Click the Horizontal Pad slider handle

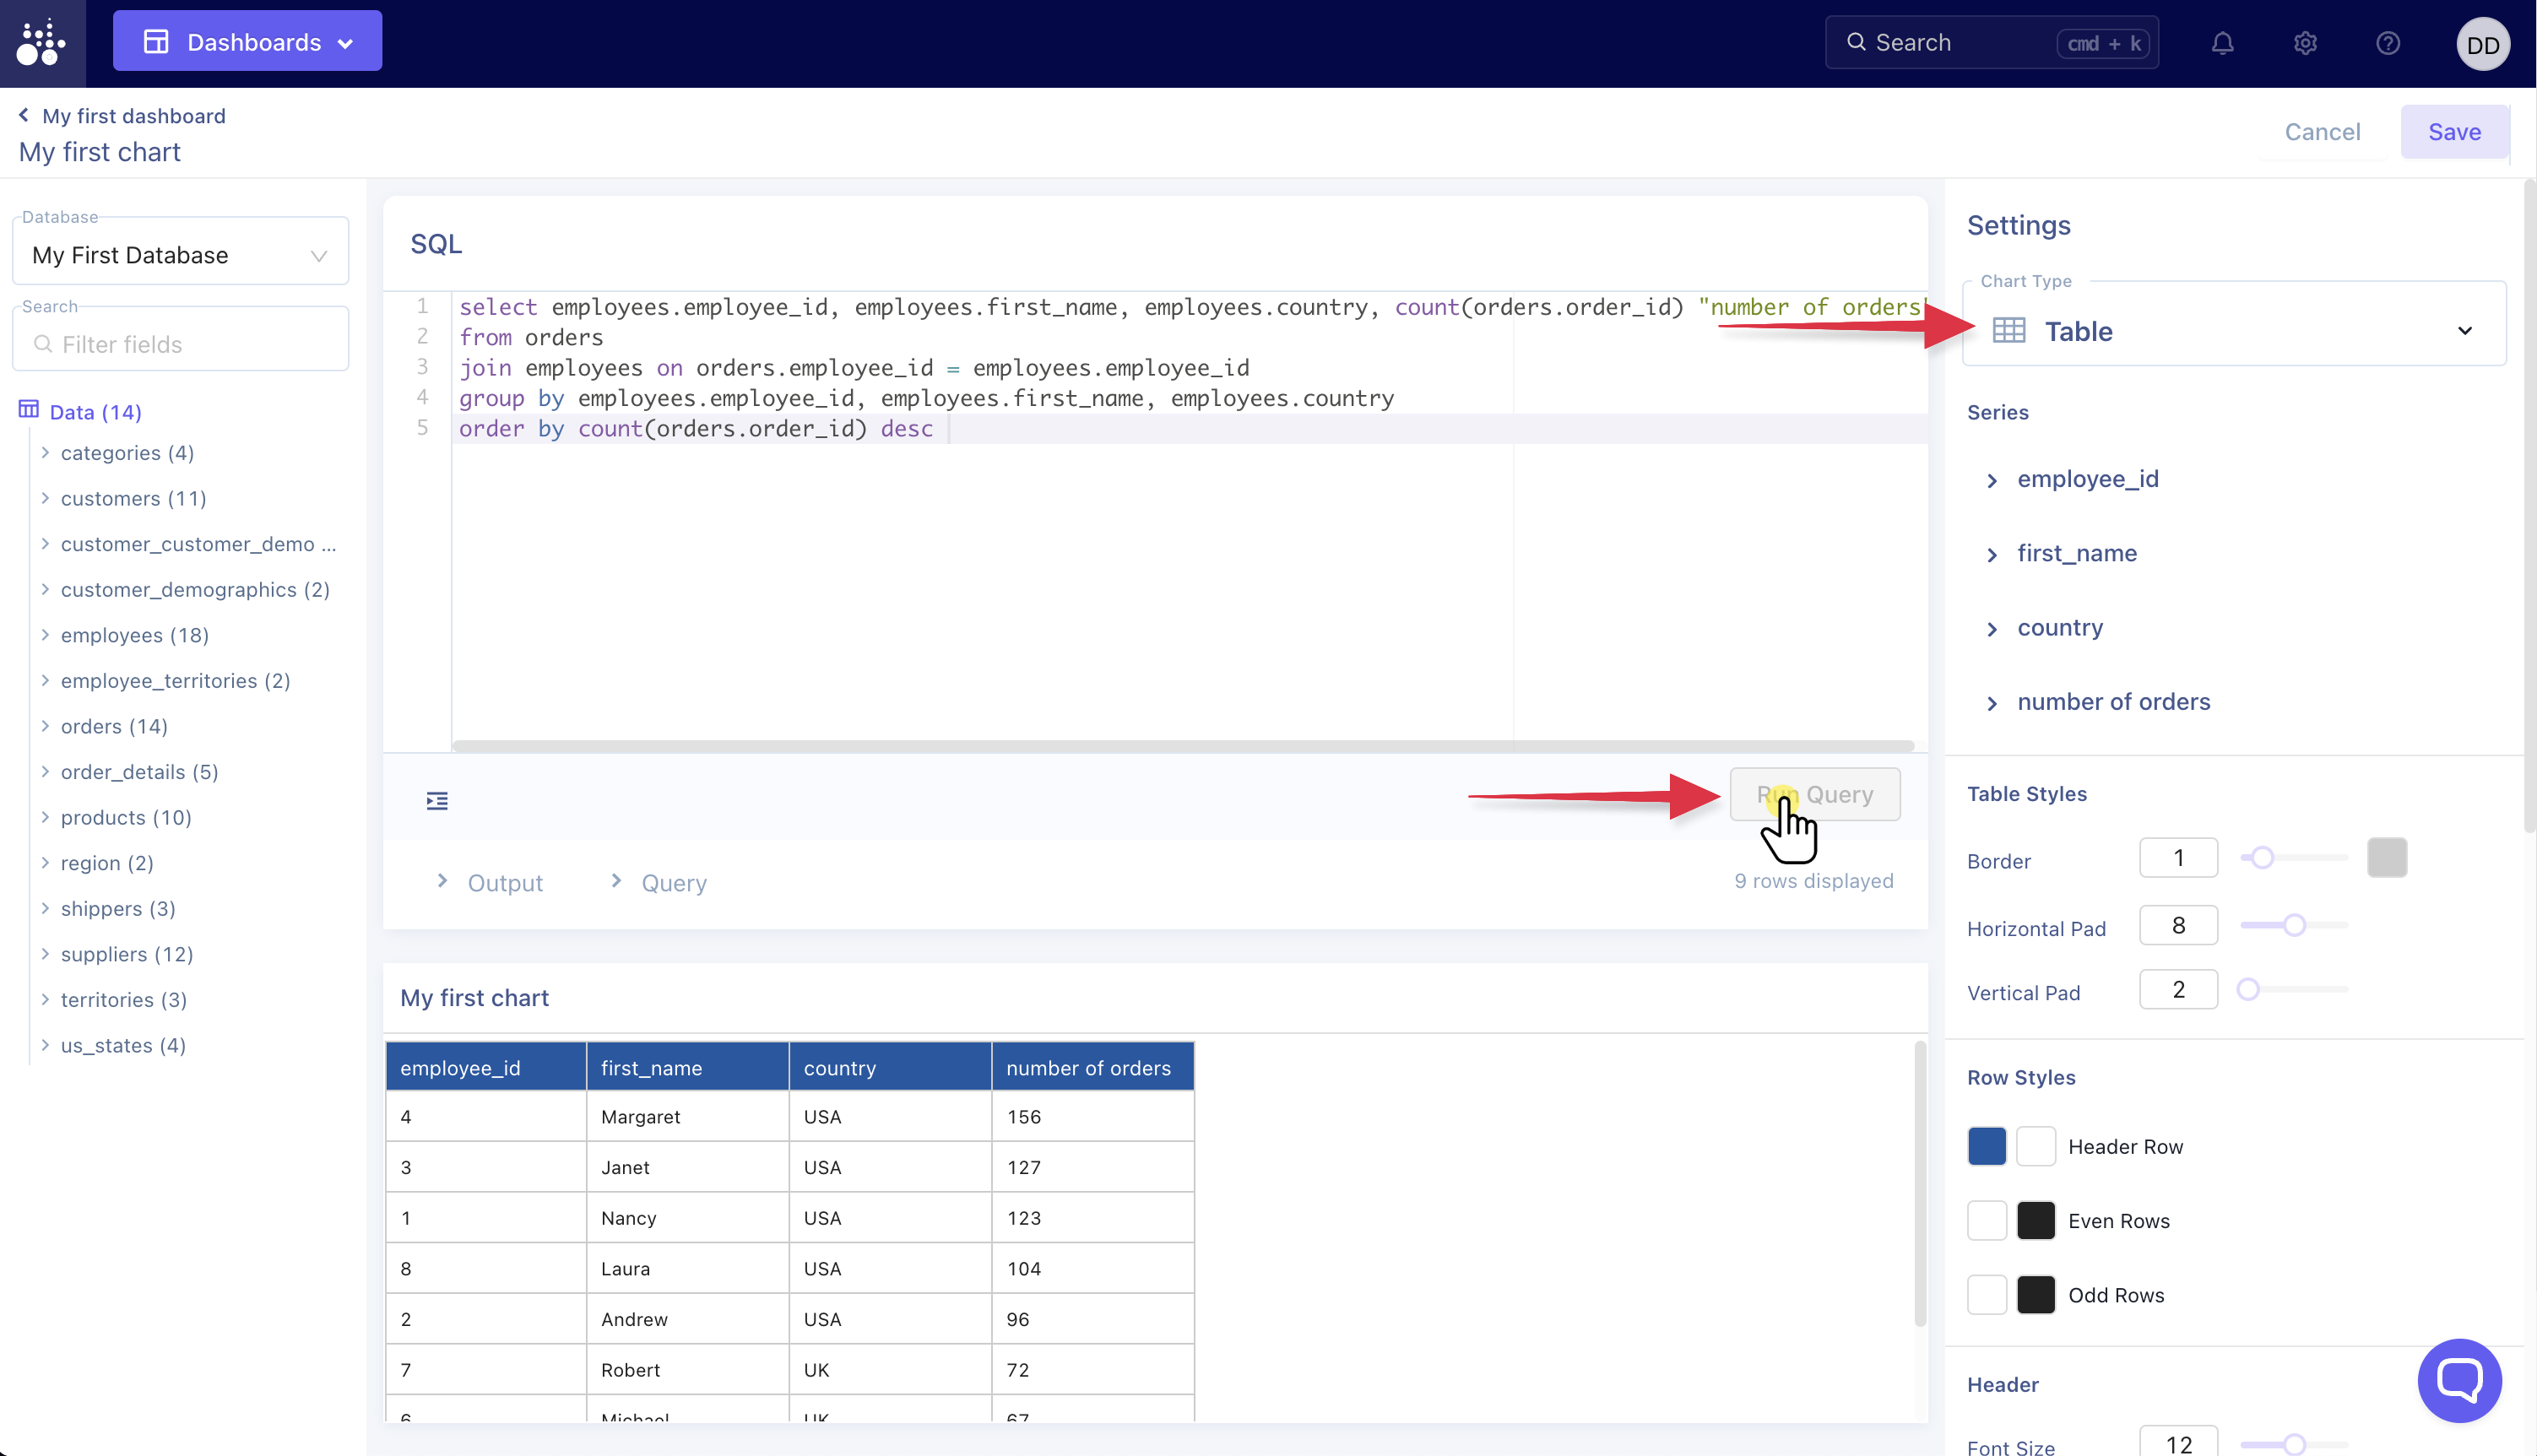click(2294, 926)
